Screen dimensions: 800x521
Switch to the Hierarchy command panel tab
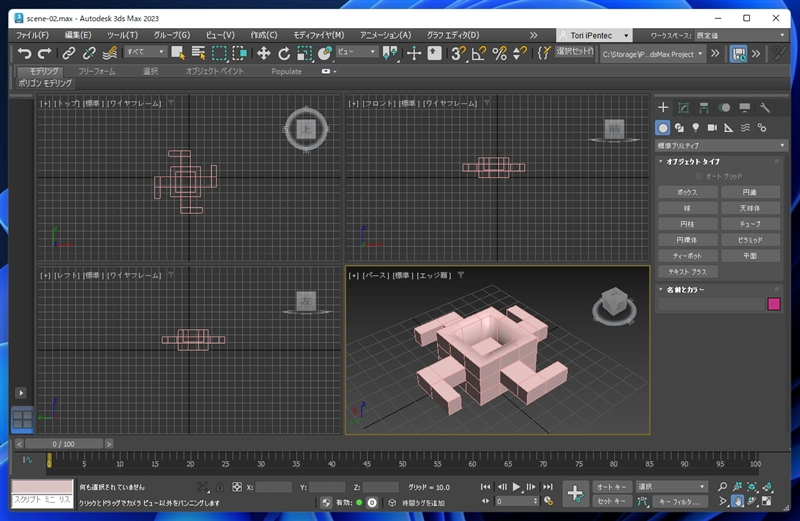[x=704, y=108]
